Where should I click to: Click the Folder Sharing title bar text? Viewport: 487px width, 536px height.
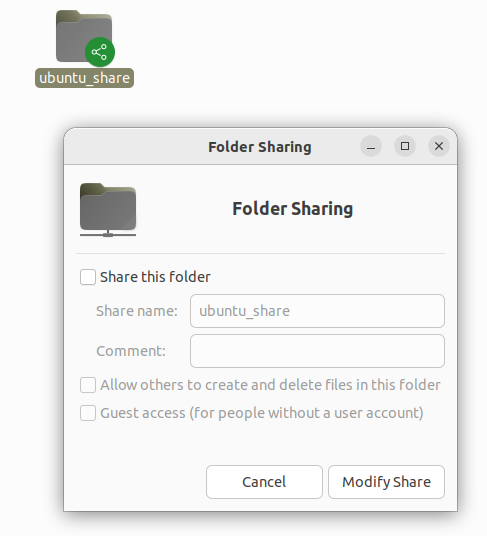tap(260, 147)
